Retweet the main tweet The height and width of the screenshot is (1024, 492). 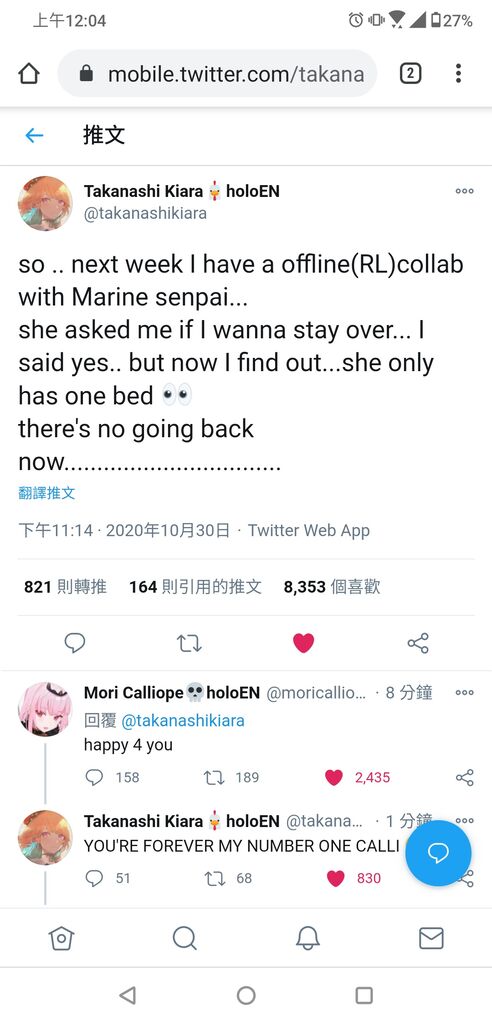(x=189, y=643)
